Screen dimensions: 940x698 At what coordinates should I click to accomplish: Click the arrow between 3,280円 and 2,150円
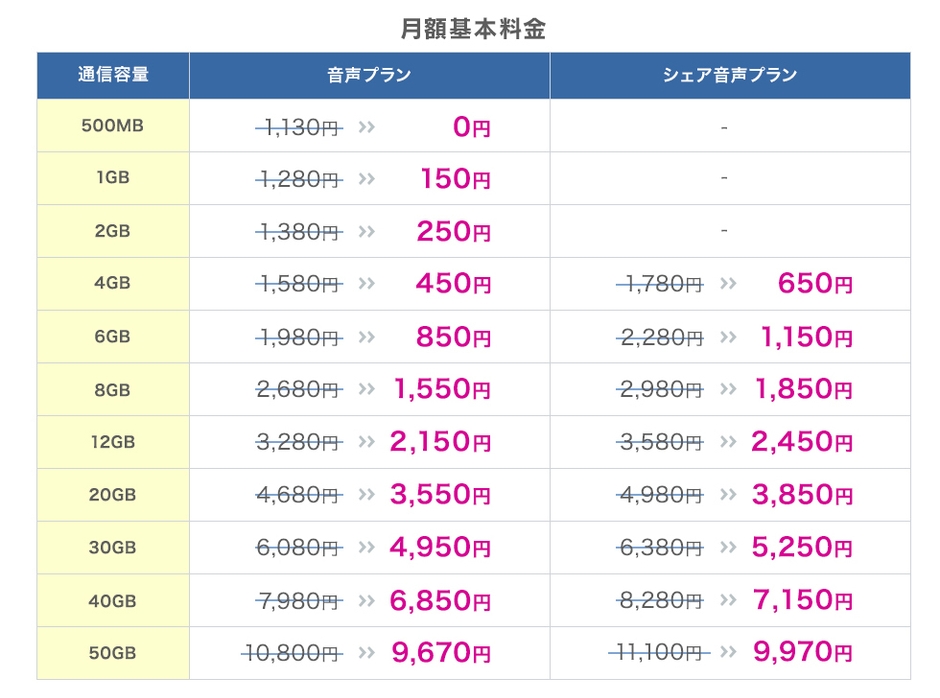366,442
